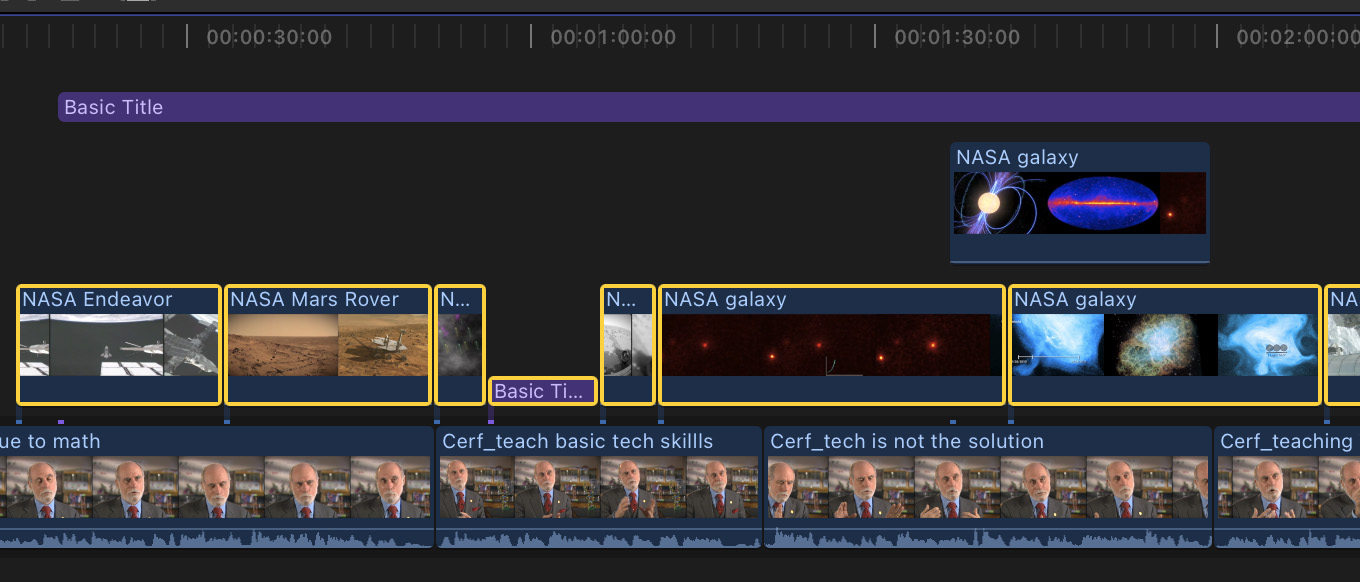
Task: Click the ruler at 00:02:00:00
Action: pyautogui.click(x=1298, y=37)
